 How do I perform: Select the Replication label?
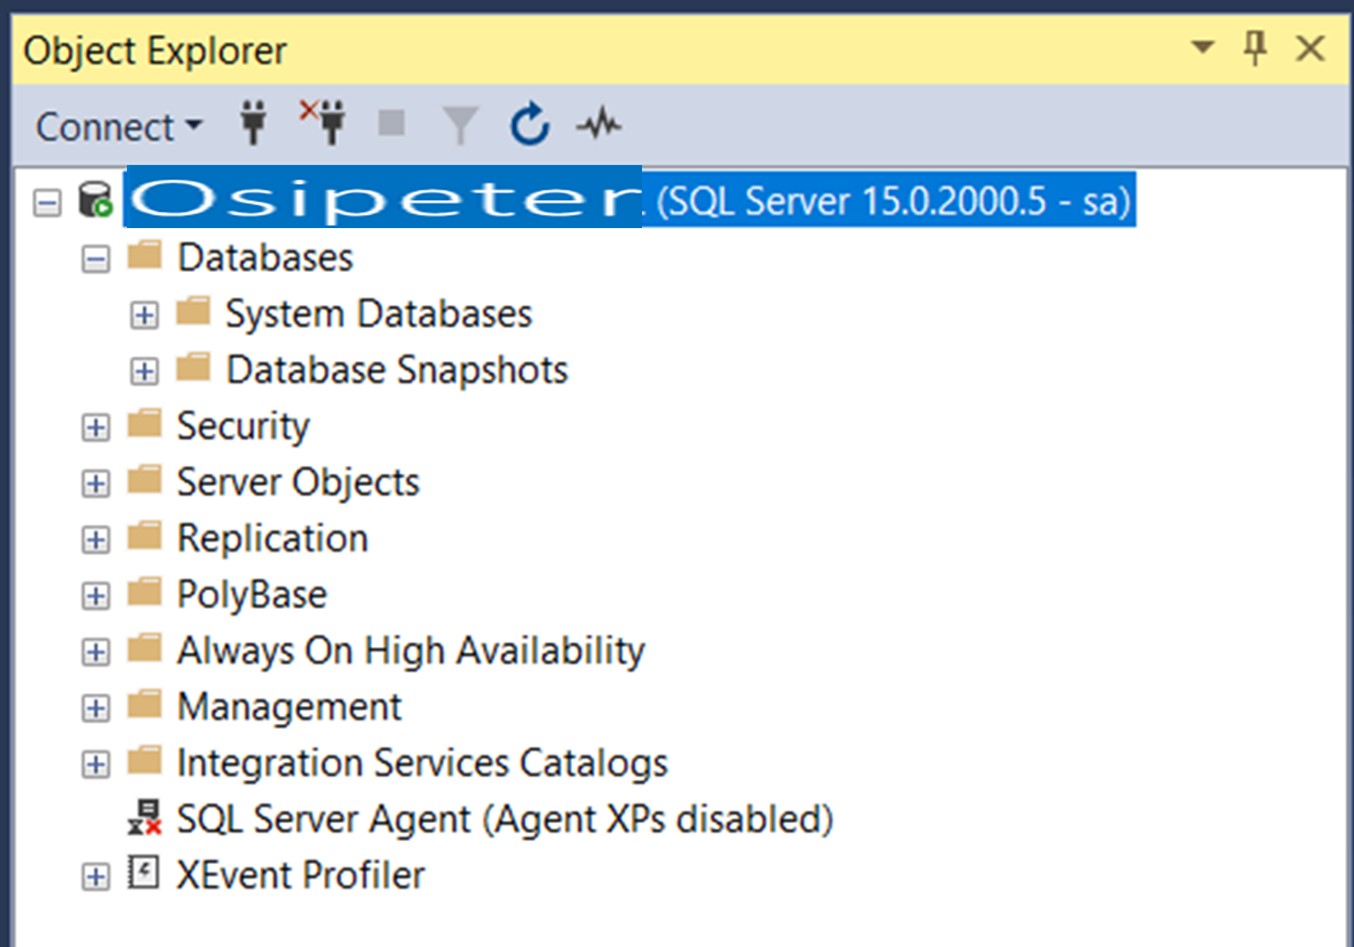pyautogui.click(x=273, y=539)
